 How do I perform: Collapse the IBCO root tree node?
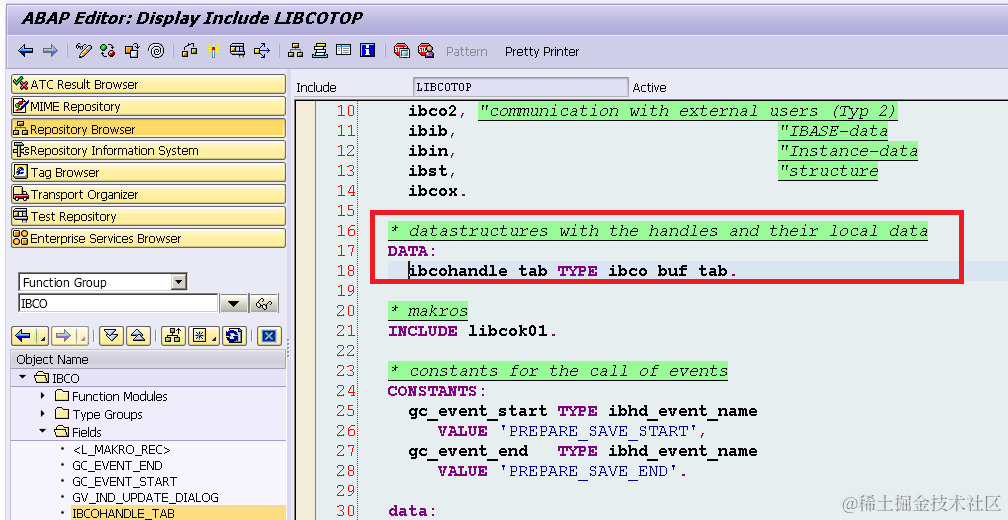pyautogui.click(x=24, y=378)
